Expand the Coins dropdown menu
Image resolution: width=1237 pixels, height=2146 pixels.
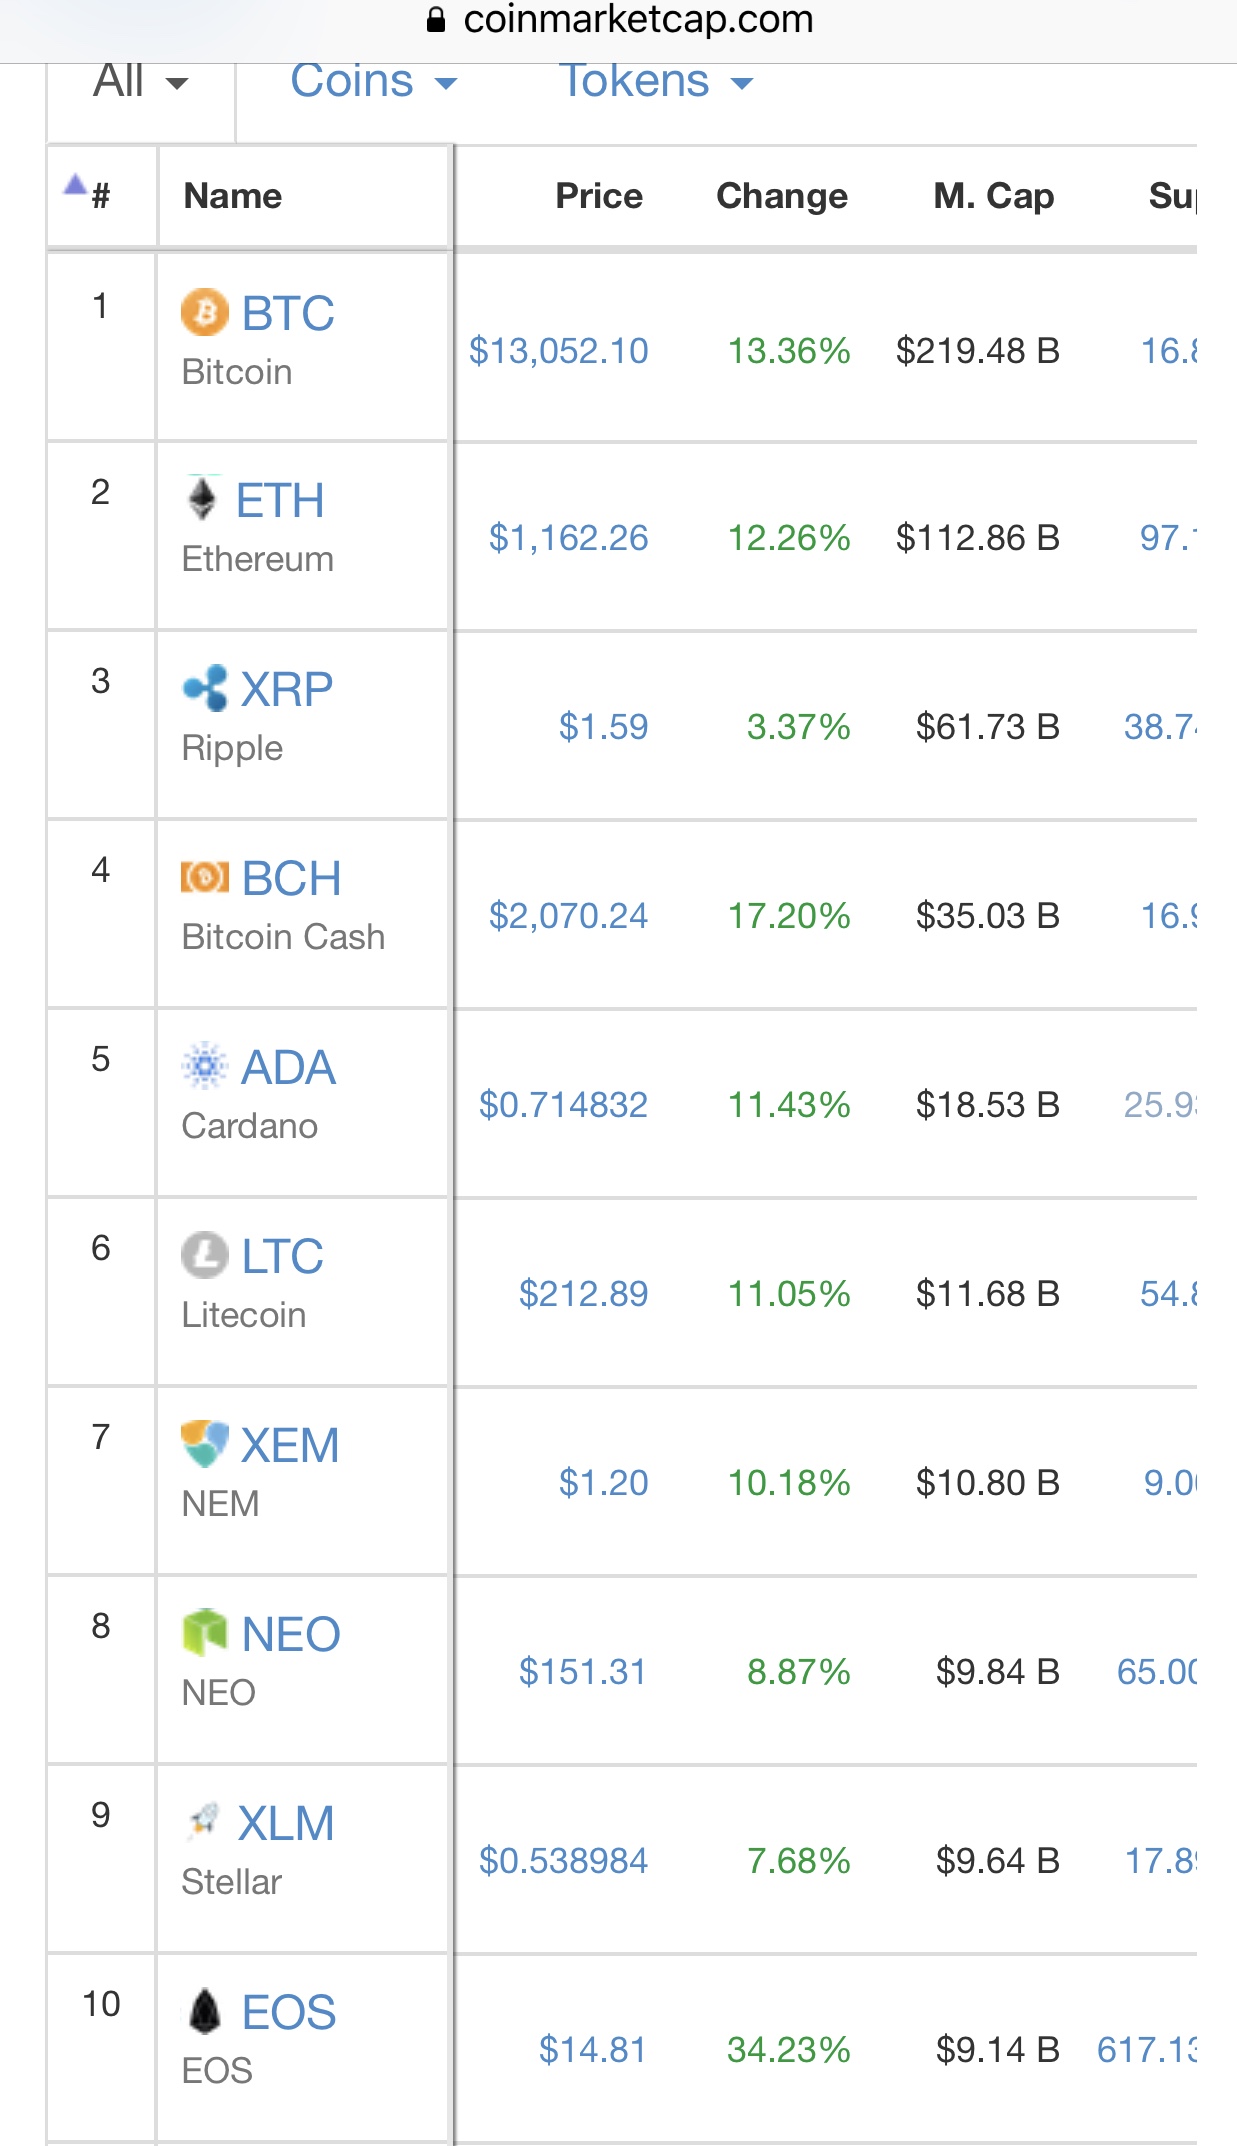coord(374,81)
